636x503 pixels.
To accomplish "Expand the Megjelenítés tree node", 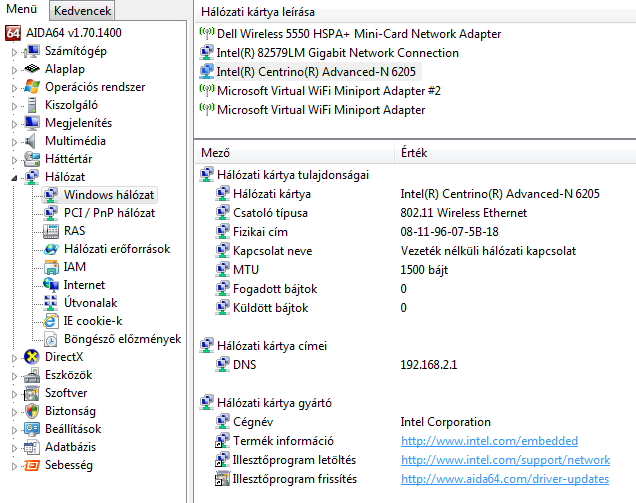I will (15, 124).
